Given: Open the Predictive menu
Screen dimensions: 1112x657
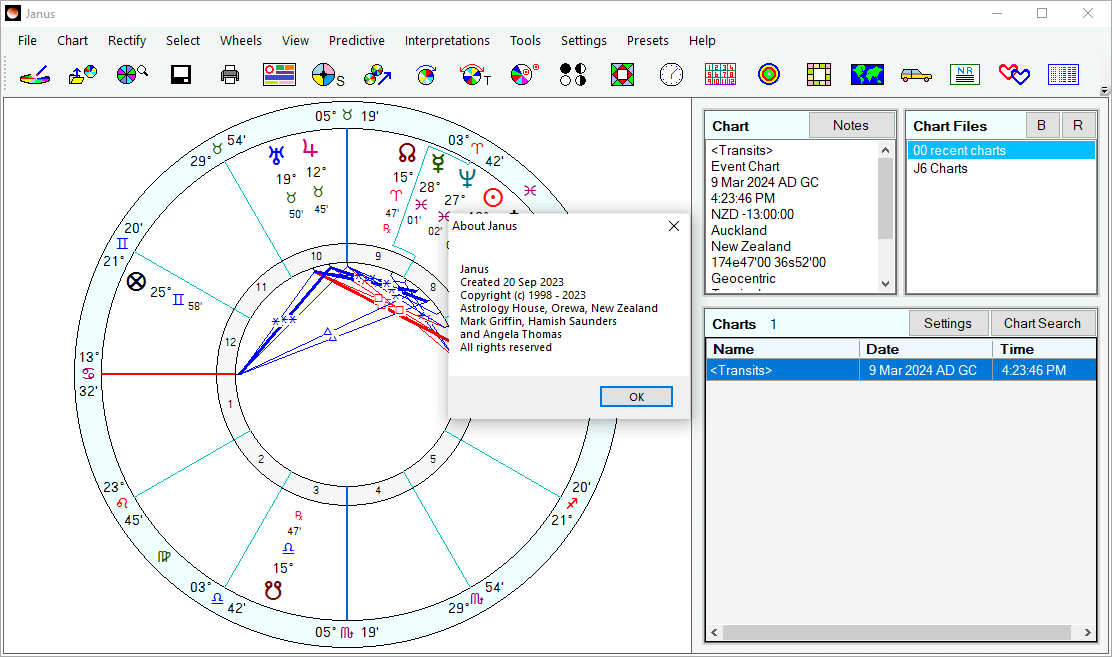Looking at the screenshot, I should pos(356,40).
